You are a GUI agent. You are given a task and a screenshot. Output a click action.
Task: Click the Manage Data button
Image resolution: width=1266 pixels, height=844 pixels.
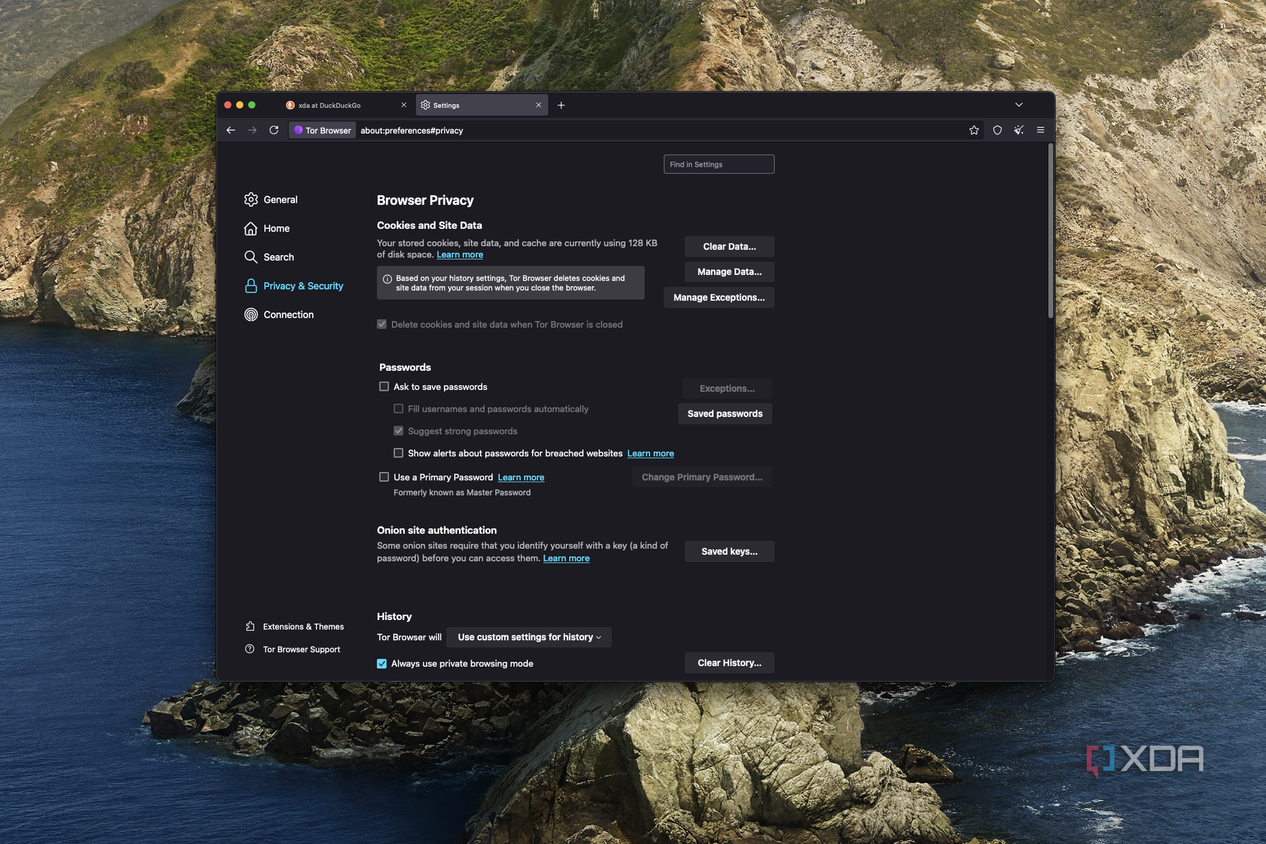tap(729, 272)
